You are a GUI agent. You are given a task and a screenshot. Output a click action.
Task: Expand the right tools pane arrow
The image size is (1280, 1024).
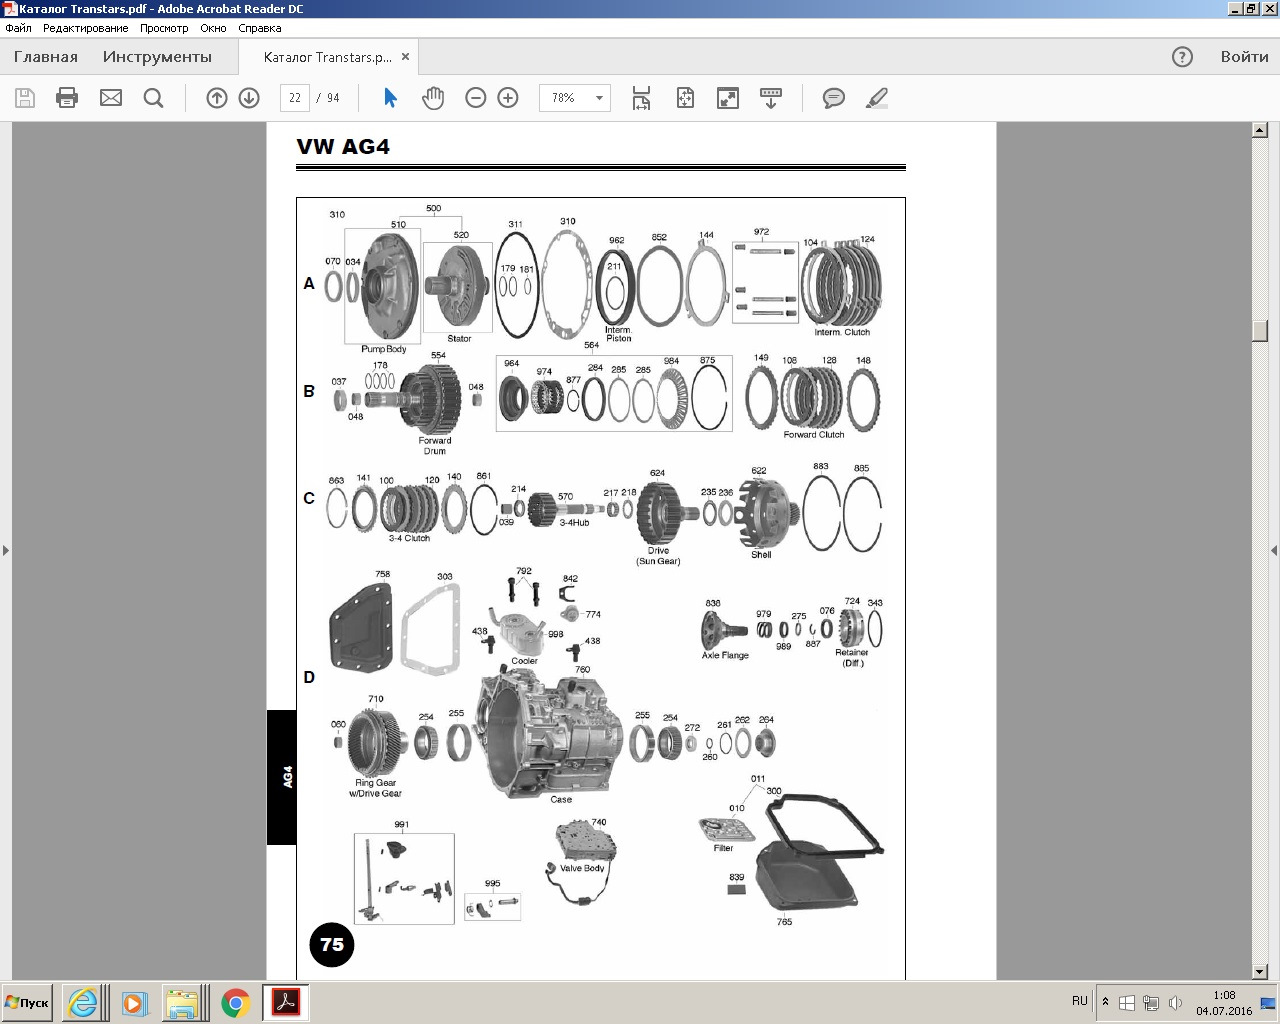(1274, 550)
